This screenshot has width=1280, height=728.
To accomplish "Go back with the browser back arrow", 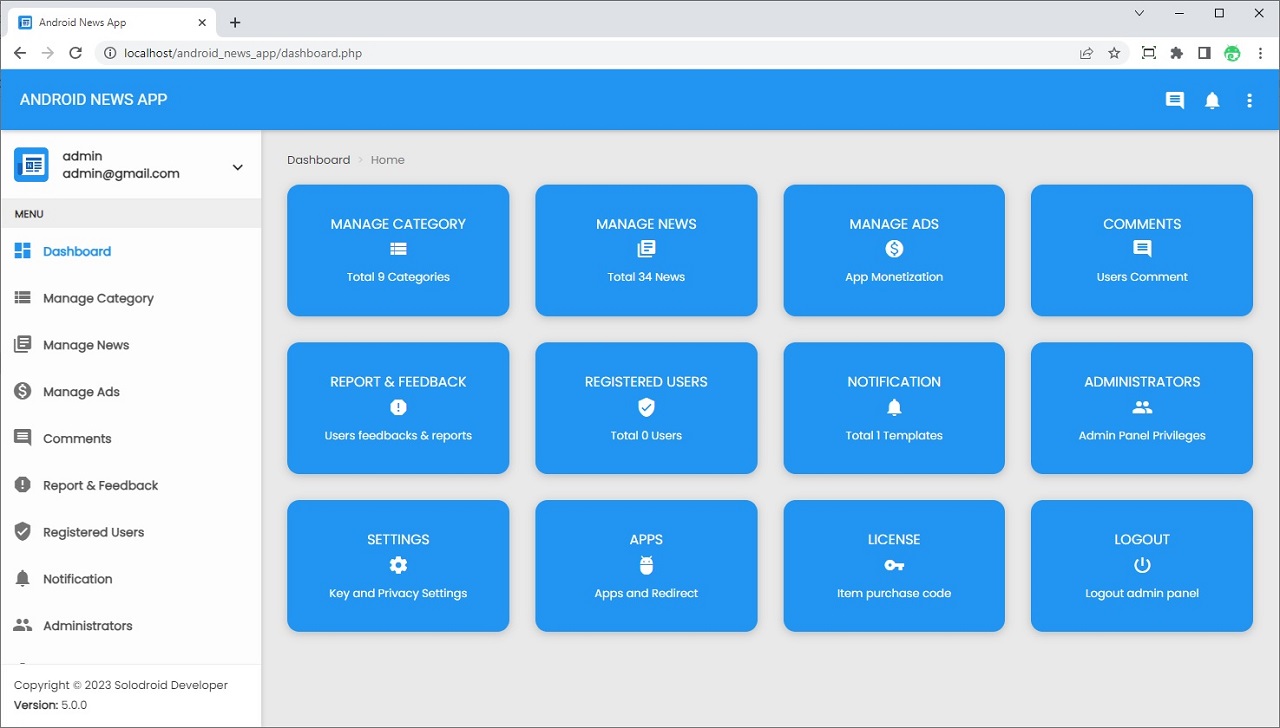I will (20, 53).
